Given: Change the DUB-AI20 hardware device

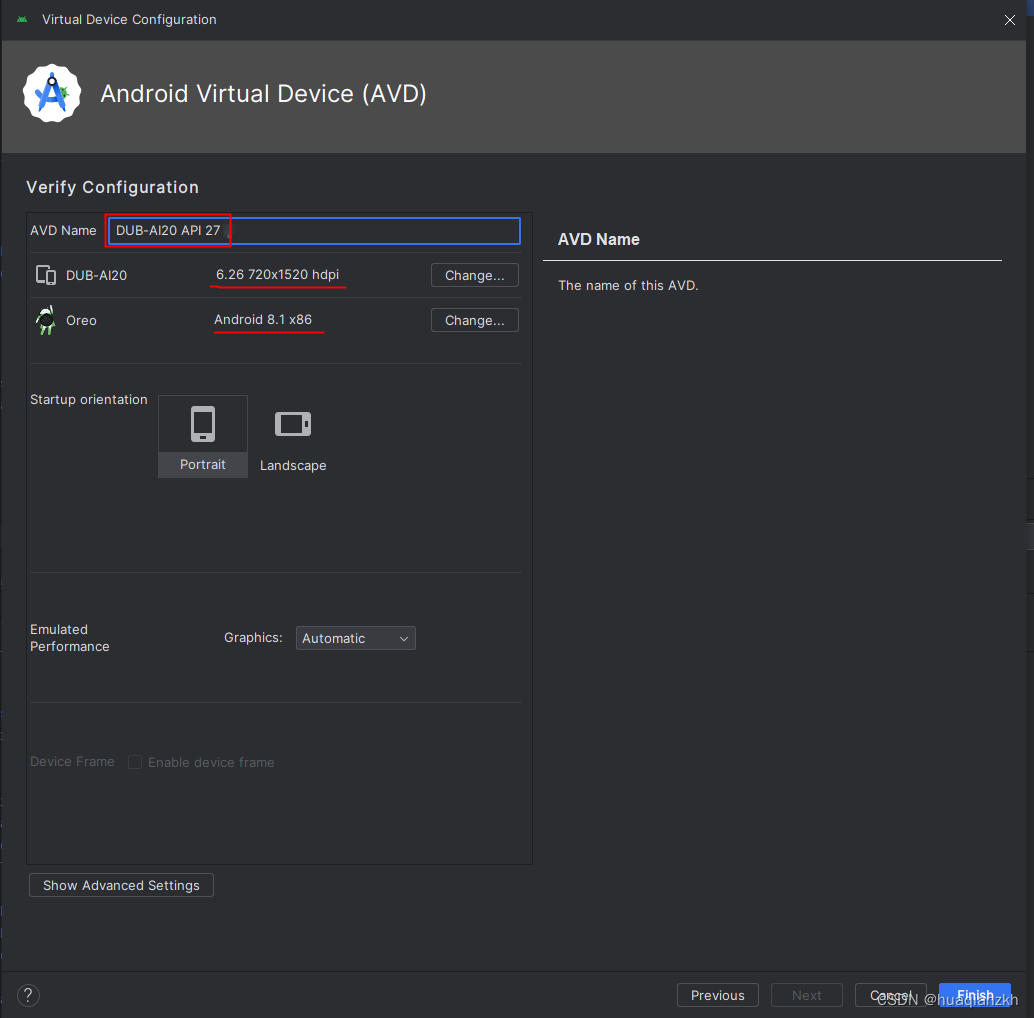Looking at the screenshot, I should click(475, 276).
